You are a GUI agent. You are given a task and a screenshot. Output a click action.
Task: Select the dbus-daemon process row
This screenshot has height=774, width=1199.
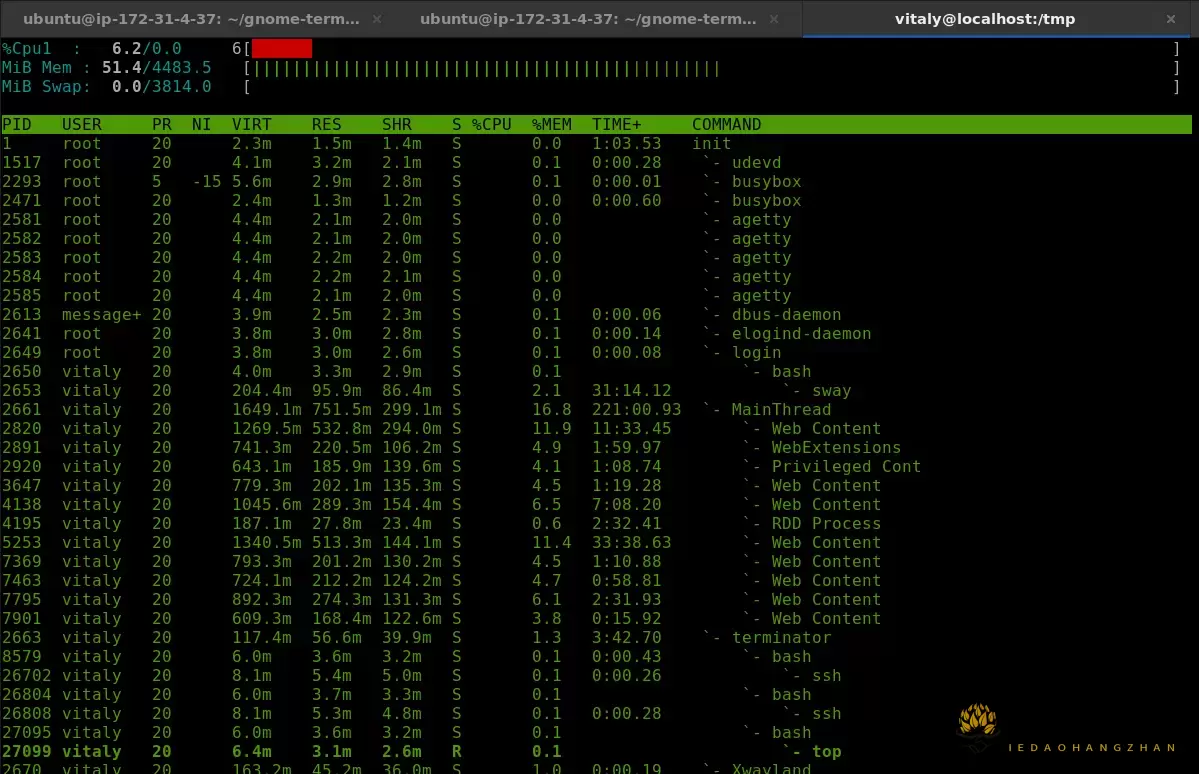tap(596, 315)
